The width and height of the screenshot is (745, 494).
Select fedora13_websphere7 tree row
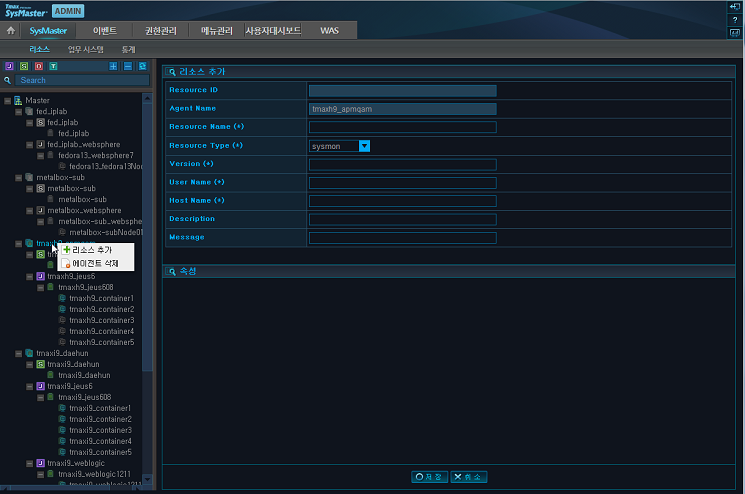coord(96,155)
